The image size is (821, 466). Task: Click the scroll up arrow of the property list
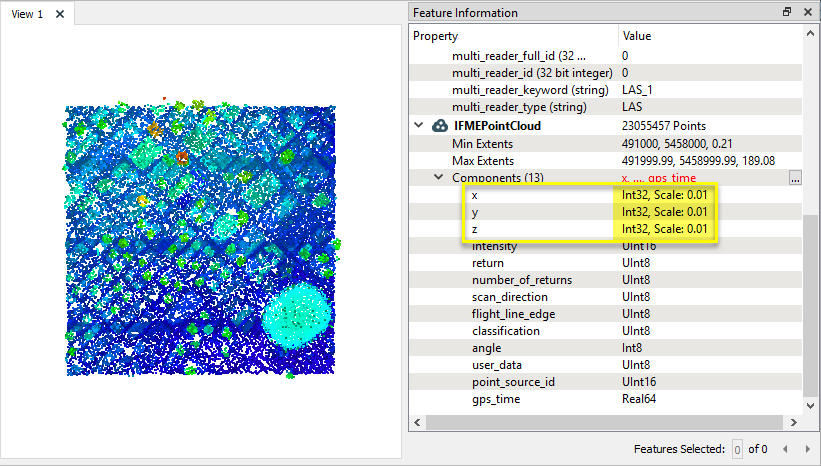tap(810, 34)
